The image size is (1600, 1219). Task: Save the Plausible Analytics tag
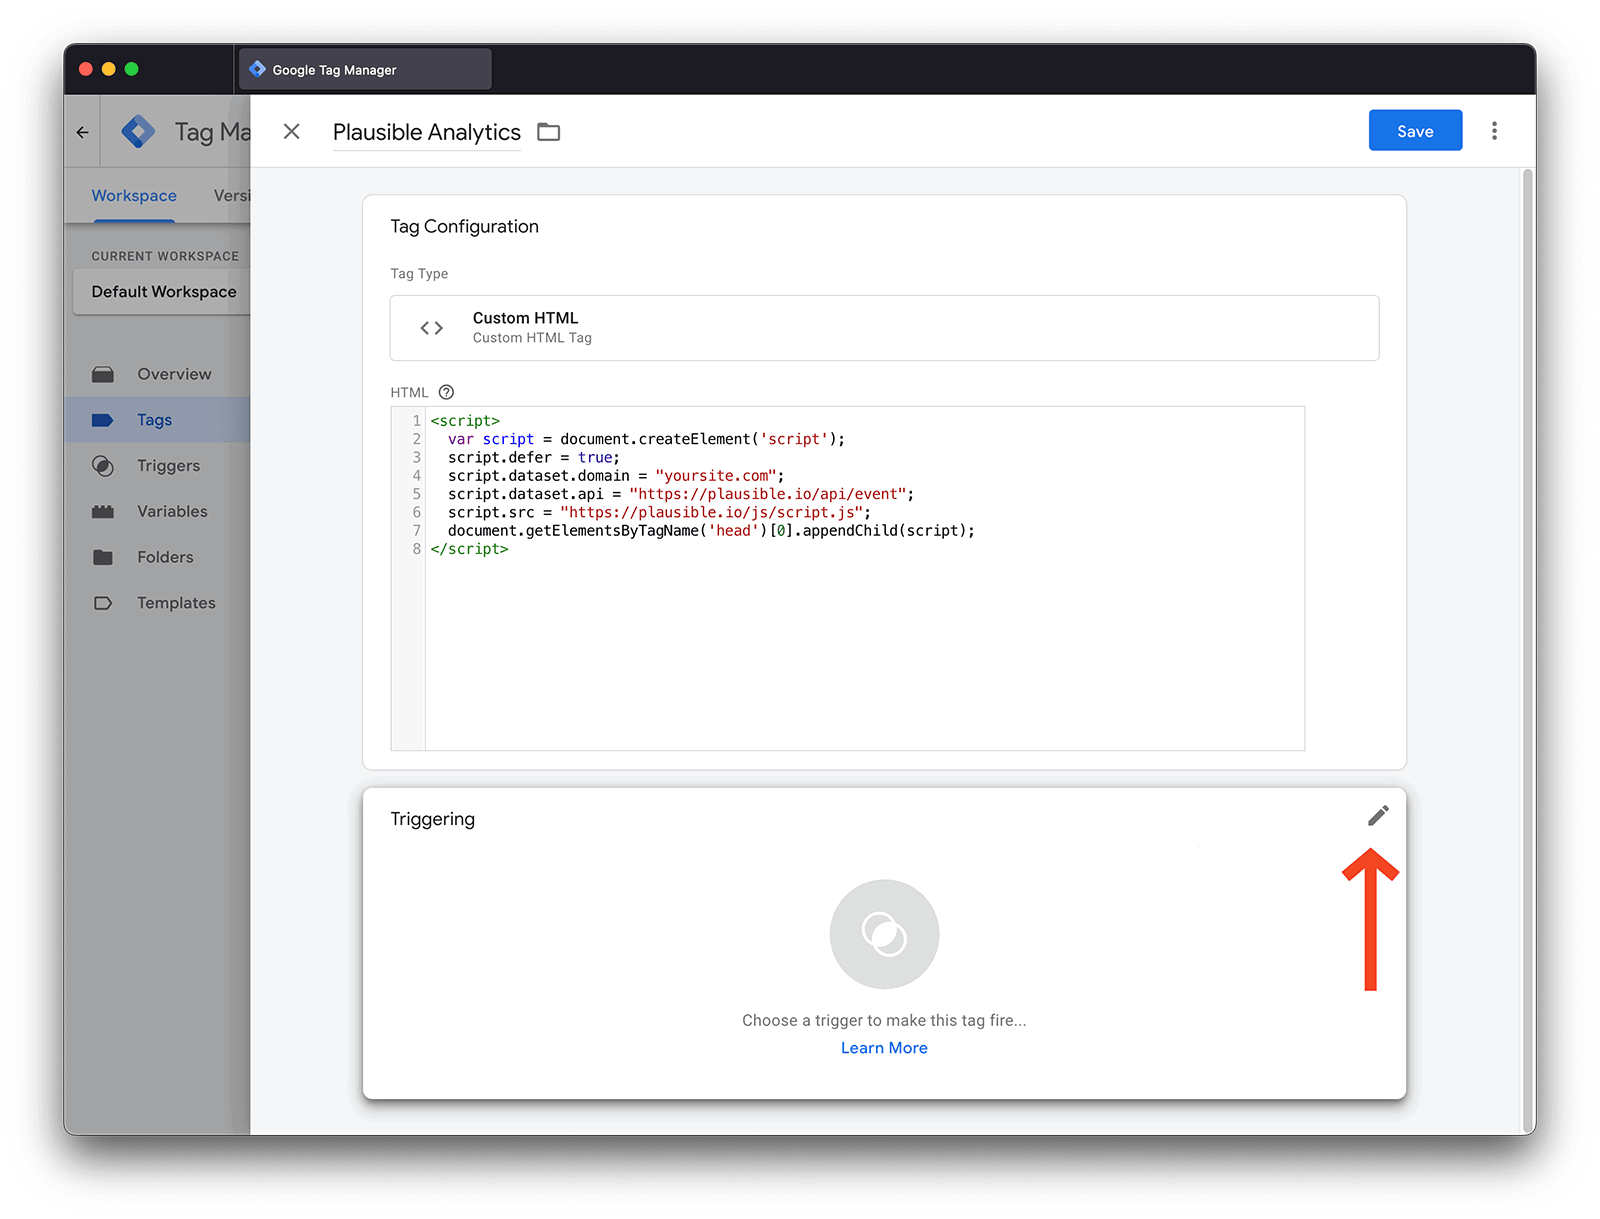click(x=1414, y=131)
